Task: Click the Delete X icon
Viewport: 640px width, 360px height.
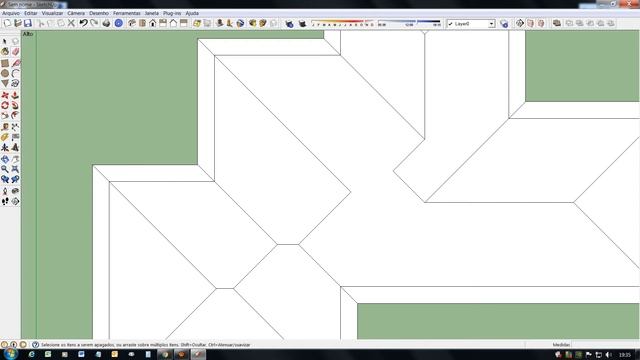Action: tap(71, 23)
